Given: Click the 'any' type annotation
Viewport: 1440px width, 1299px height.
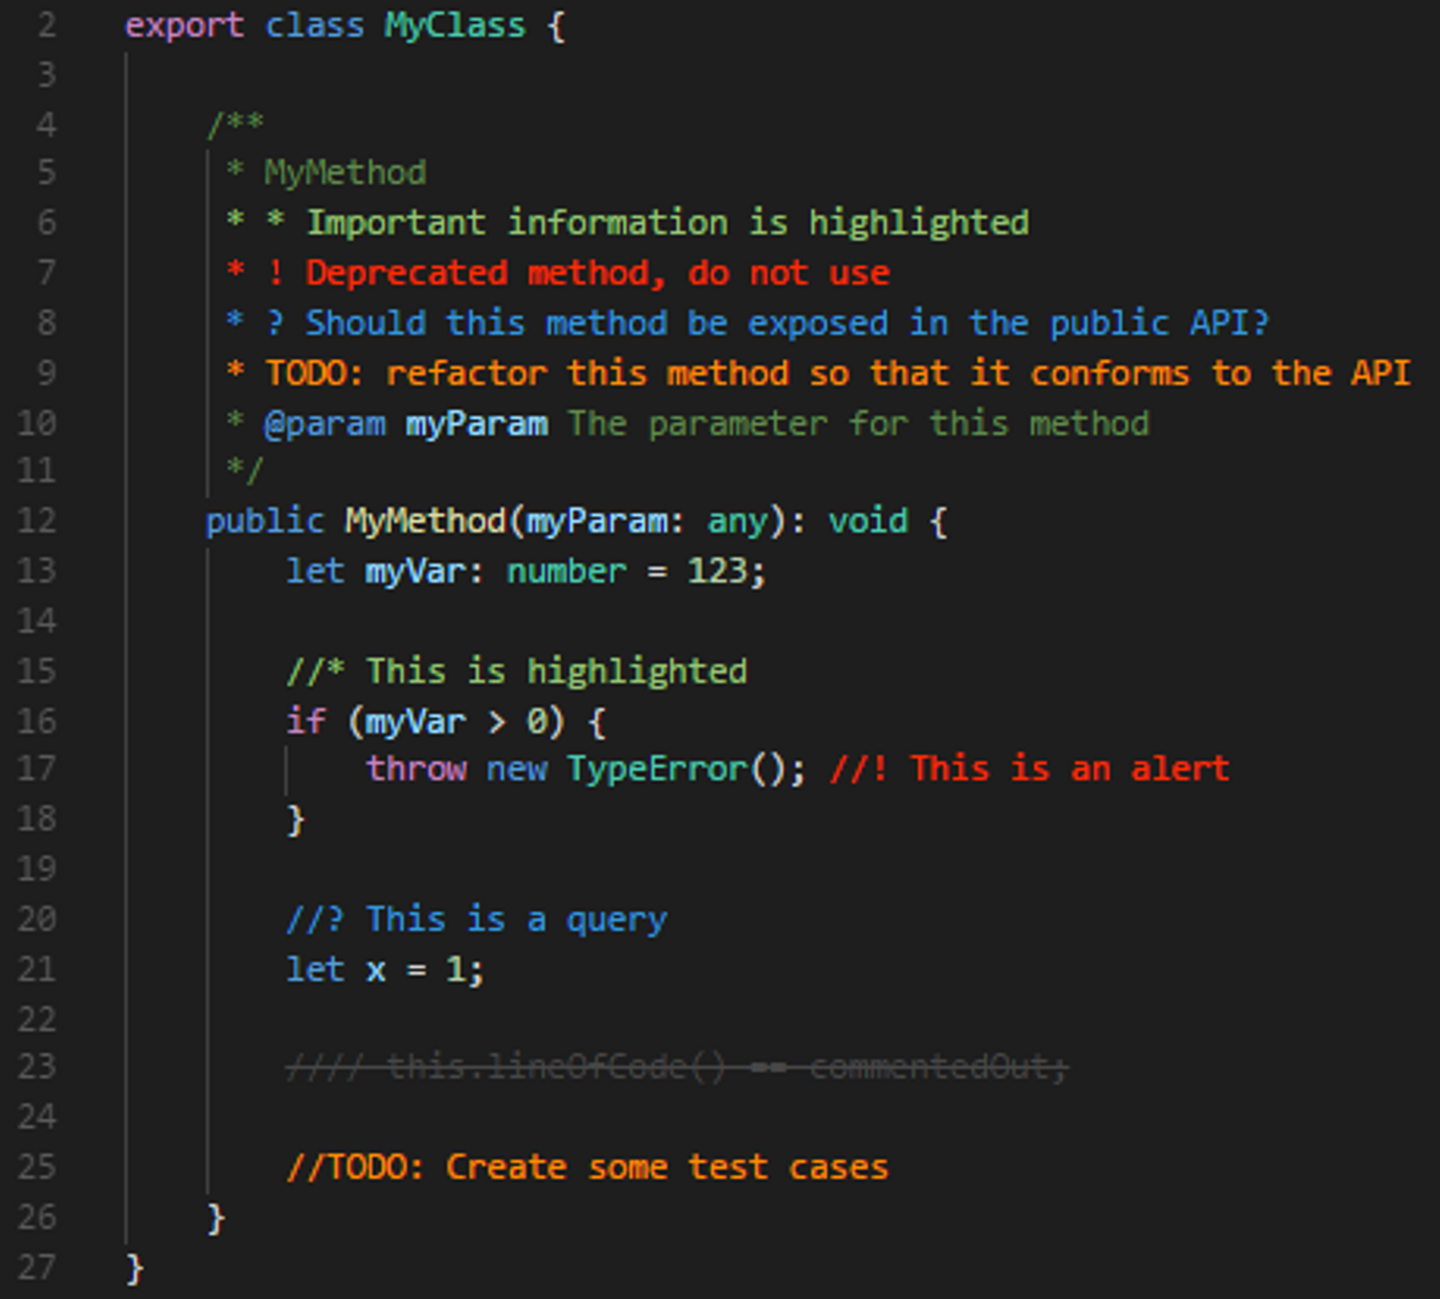Looking at the screenshot, I should (x=738, y=521).
